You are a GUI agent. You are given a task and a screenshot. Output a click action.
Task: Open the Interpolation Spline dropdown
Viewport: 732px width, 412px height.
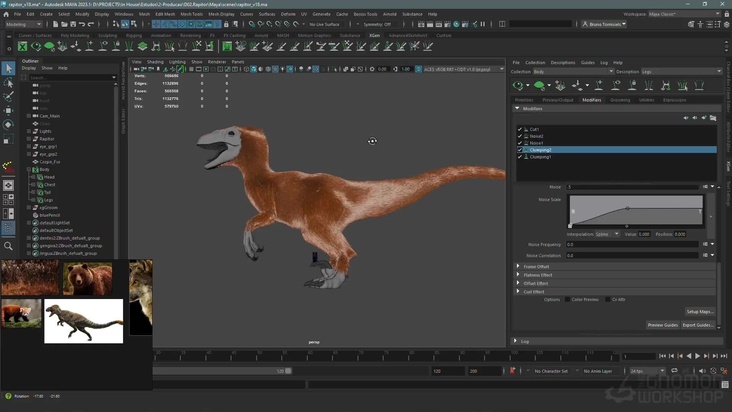(607, 234)
